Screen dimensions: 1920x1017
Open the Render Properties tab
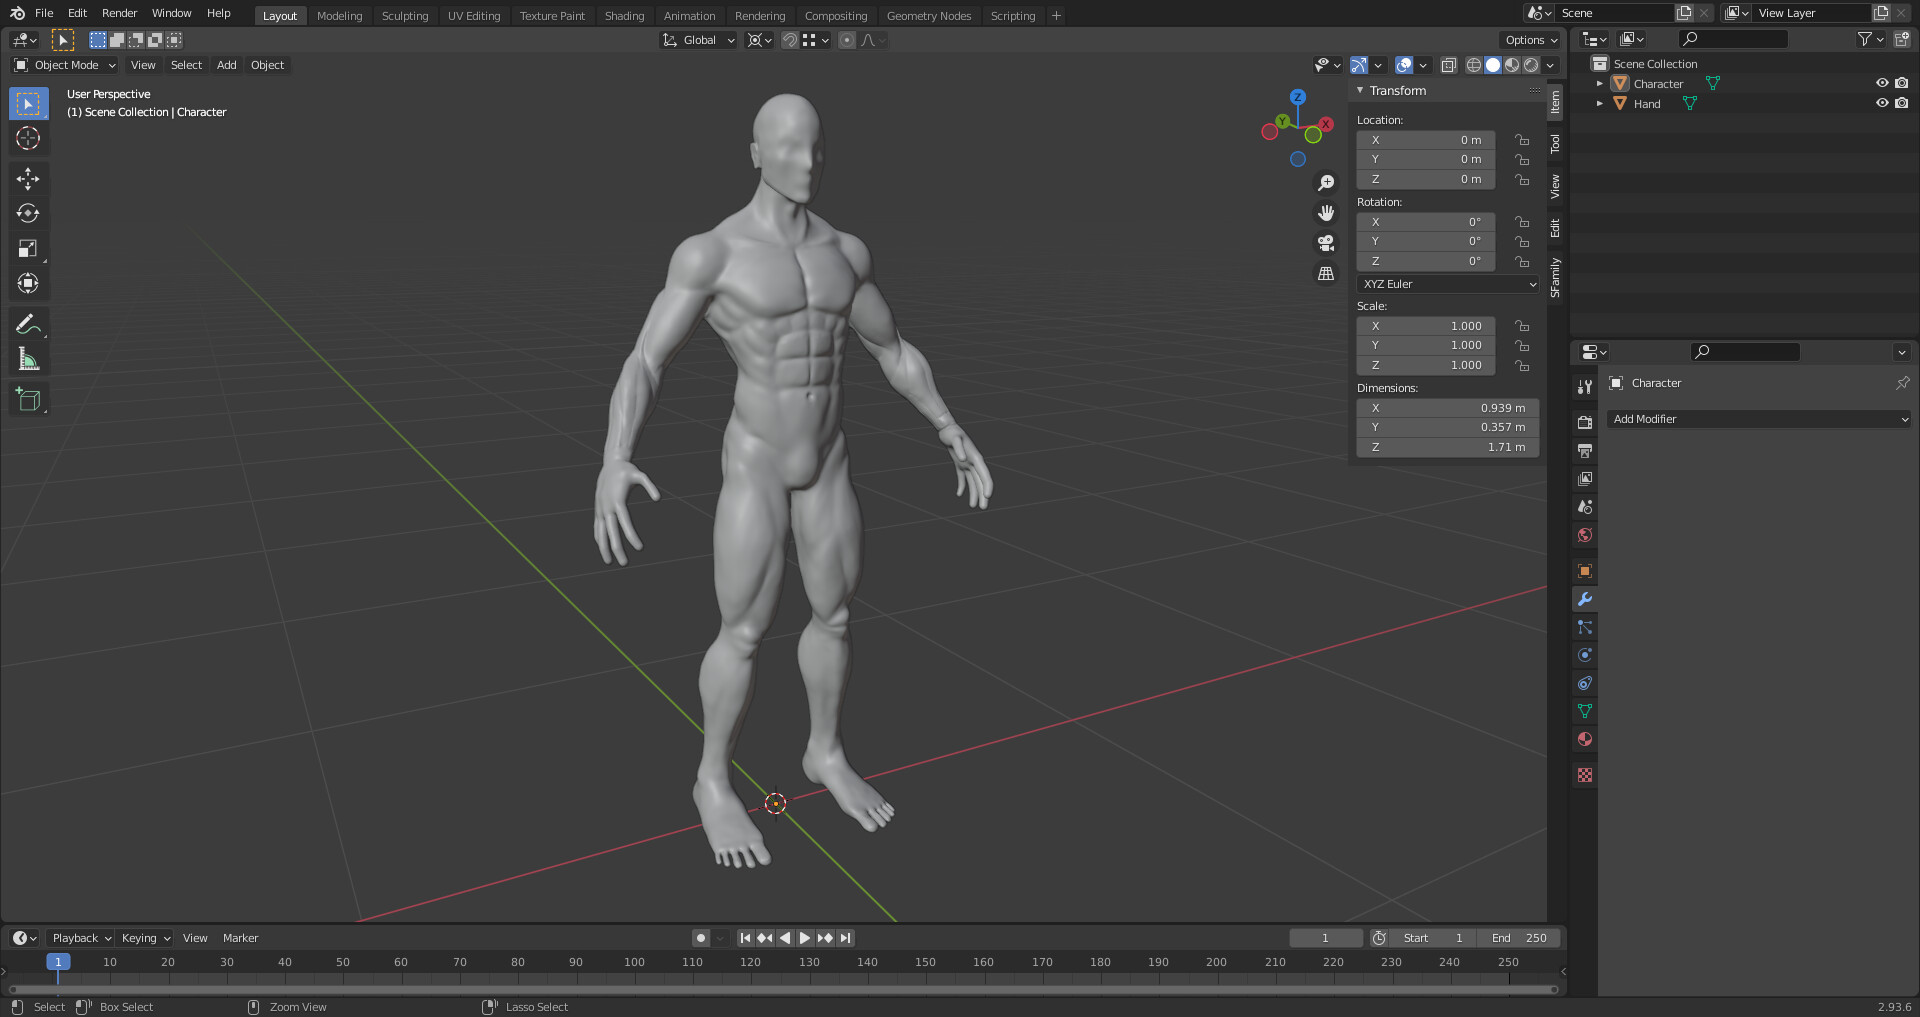(x=1585, y=422)
